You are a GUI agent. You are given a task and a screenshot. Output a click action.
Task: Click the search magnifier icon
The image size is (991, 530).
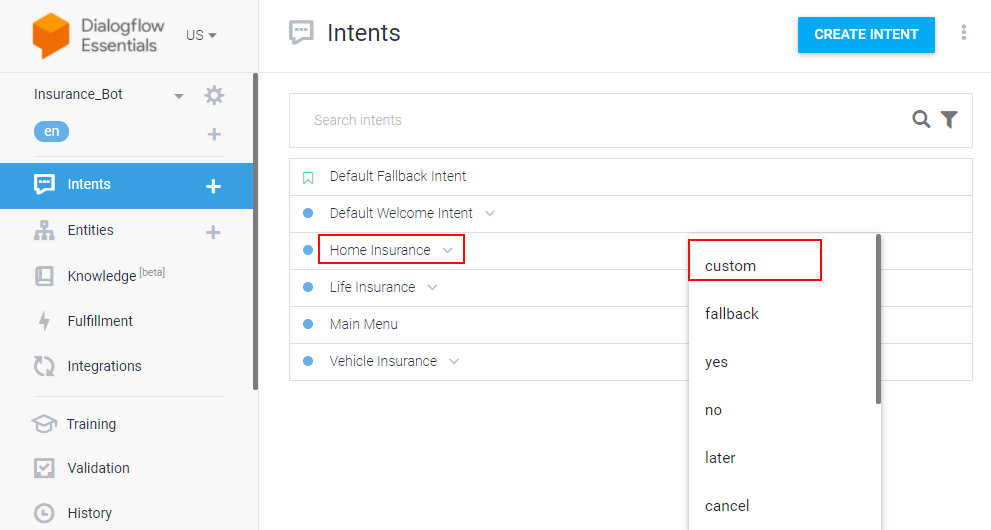point(921,119)
